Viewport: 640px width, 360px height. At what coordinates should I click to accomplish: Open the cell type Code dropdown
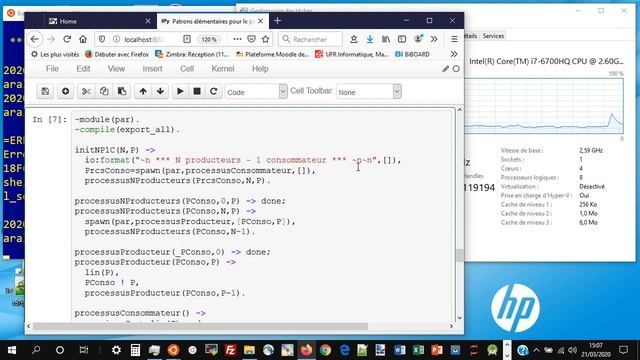coord(256,91)
